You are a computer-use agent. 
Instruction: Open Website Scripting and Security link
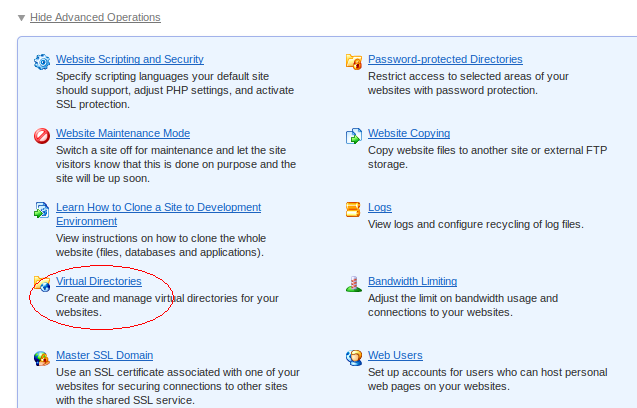coord(130,59)
